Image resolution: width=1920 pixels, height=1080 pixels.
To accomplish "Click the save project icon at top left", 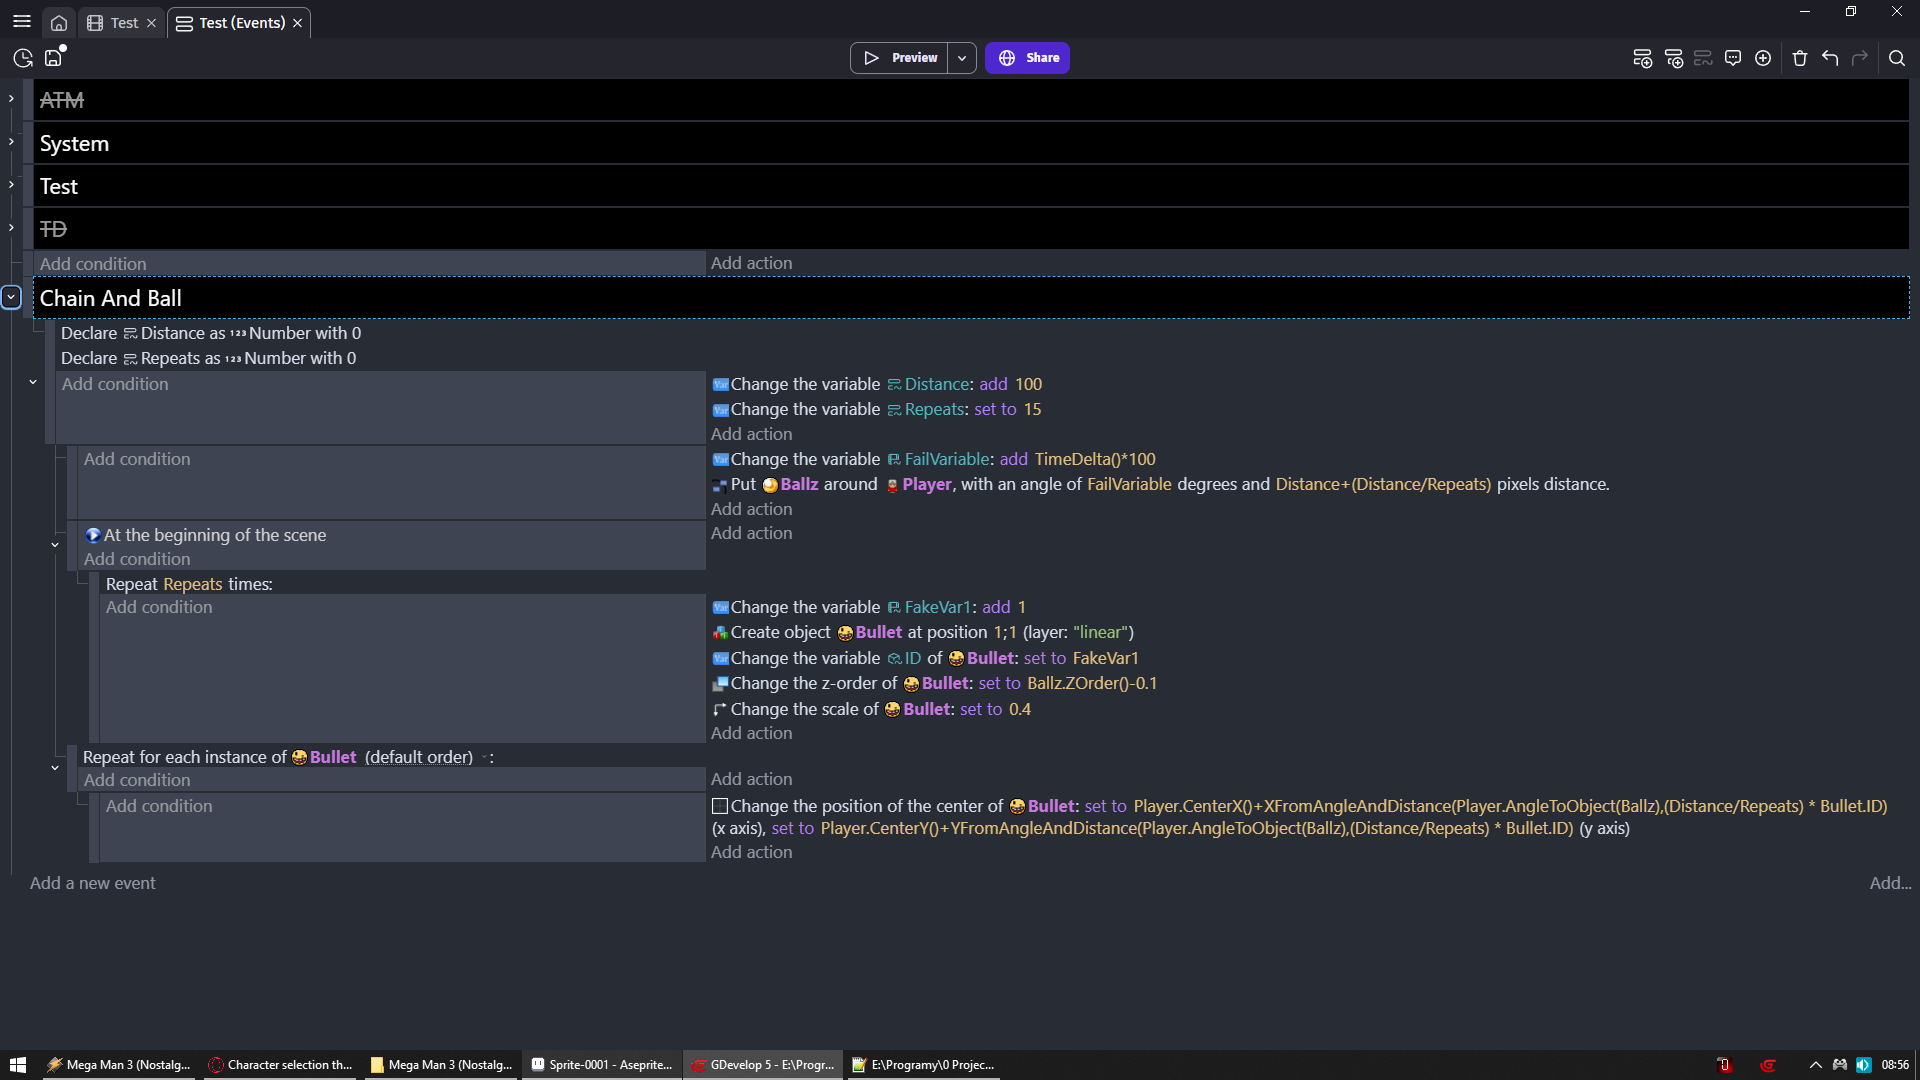I will pos(54,58).
